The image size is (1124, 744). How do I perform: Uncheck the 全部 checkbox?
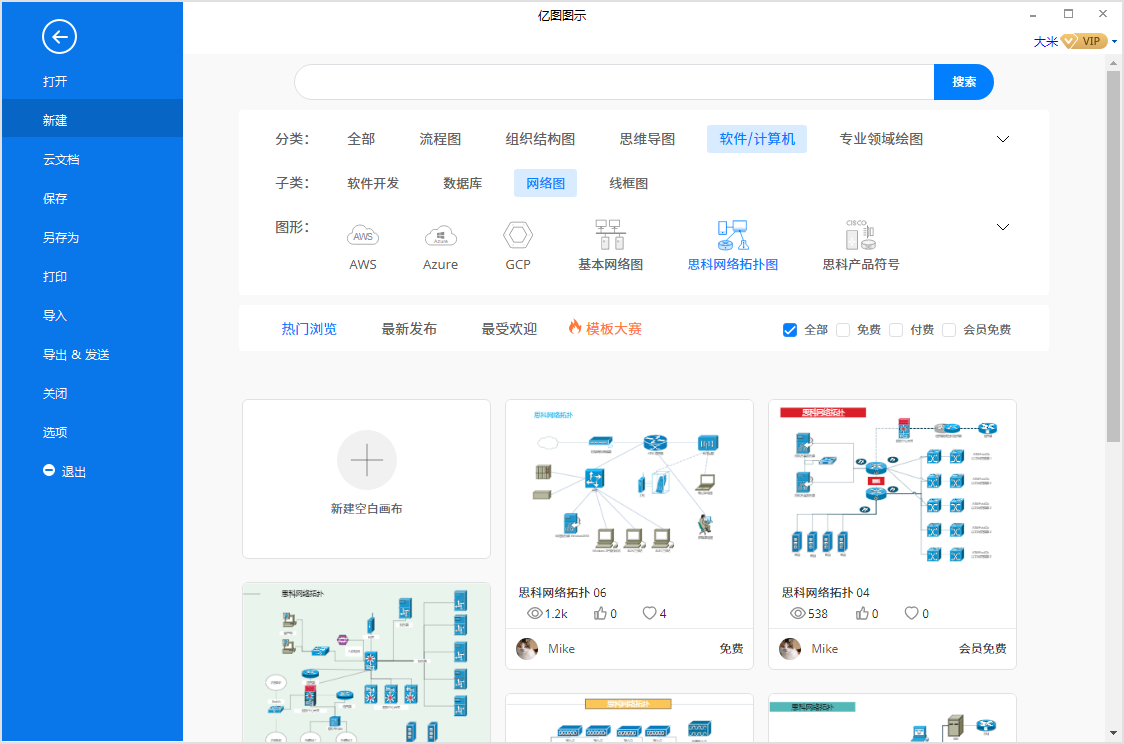click(790, 330)
